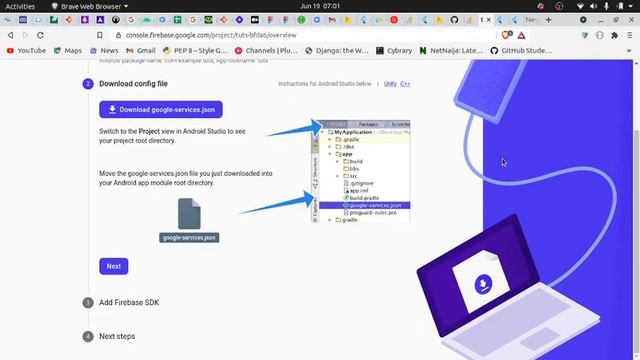Viewport: 640px width, 360px height.
Task: Expand the Next steps section
Action: tap(117, 336)
